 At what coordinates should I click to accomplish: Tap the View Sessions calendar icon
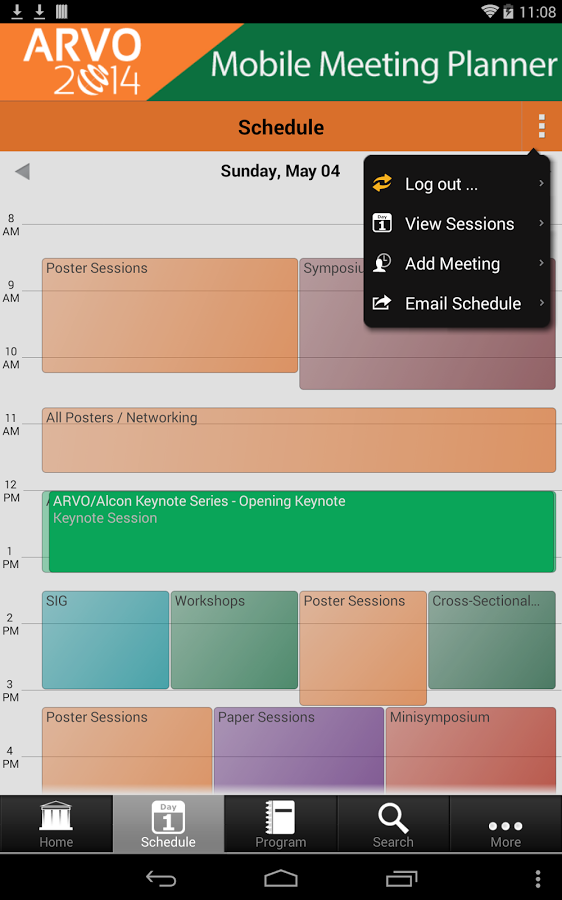point(382,223)
